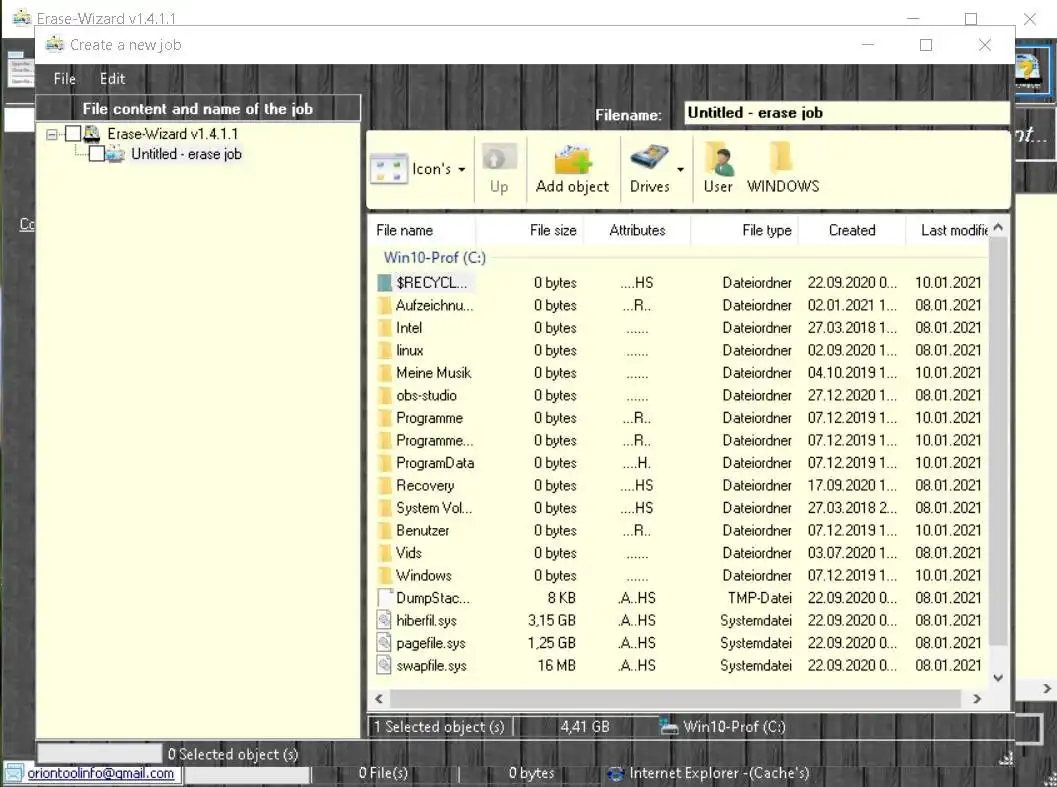Image resolution: width=1057 pixels, height=787 pixels.
Task: Click the TMP-Datei file type cell
Action: click(x=759, y=598)
